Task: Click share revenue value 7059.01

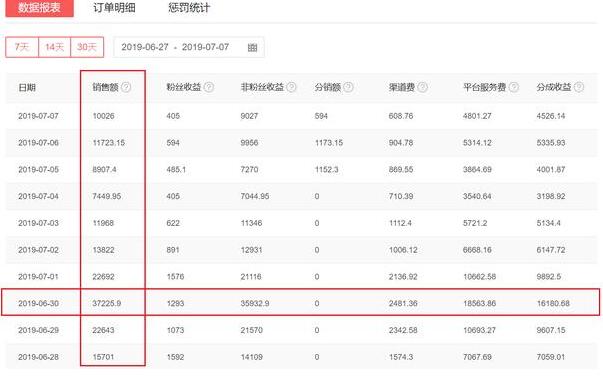Action: 551,357
